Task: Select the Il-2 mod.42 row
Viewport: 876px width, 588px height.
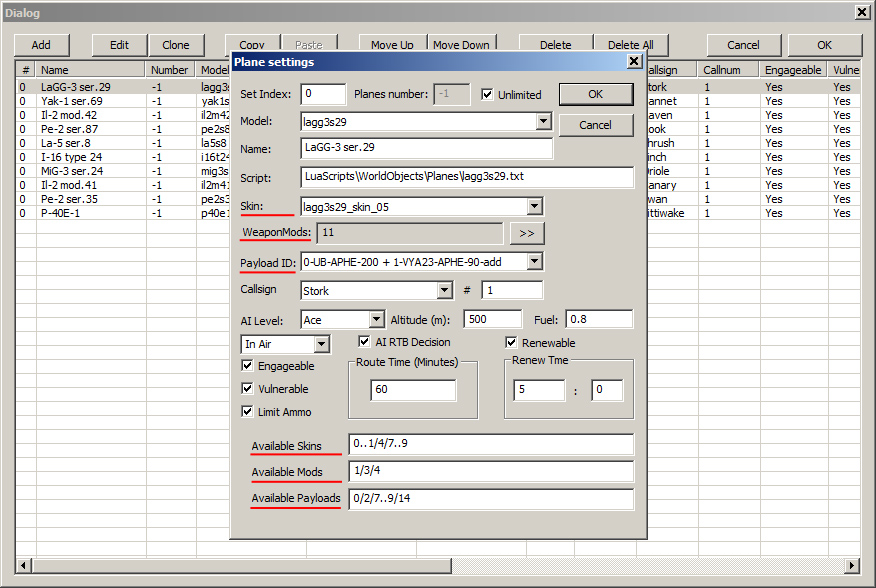Action: pos(123,115)
